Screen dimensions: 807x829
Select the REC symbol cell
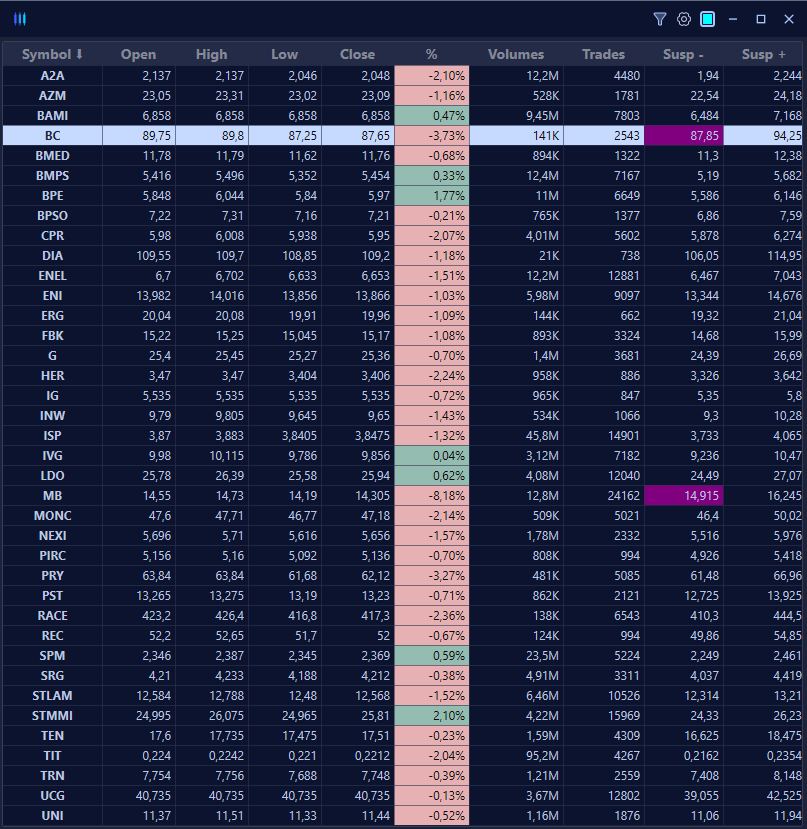[52, 636]
